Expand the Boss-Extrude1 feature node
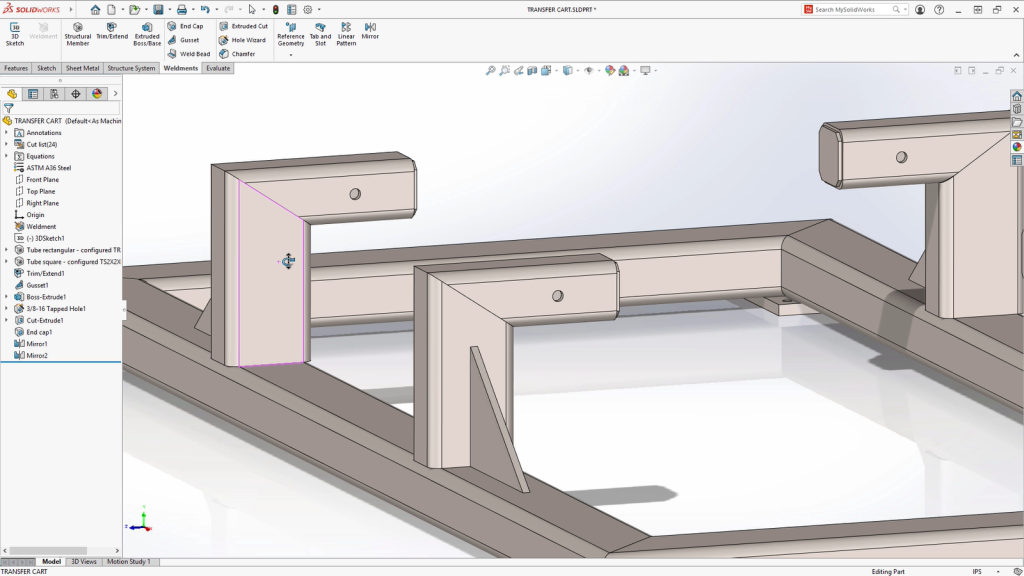This screenshot has height=576, width=1024. click(6, 297)
